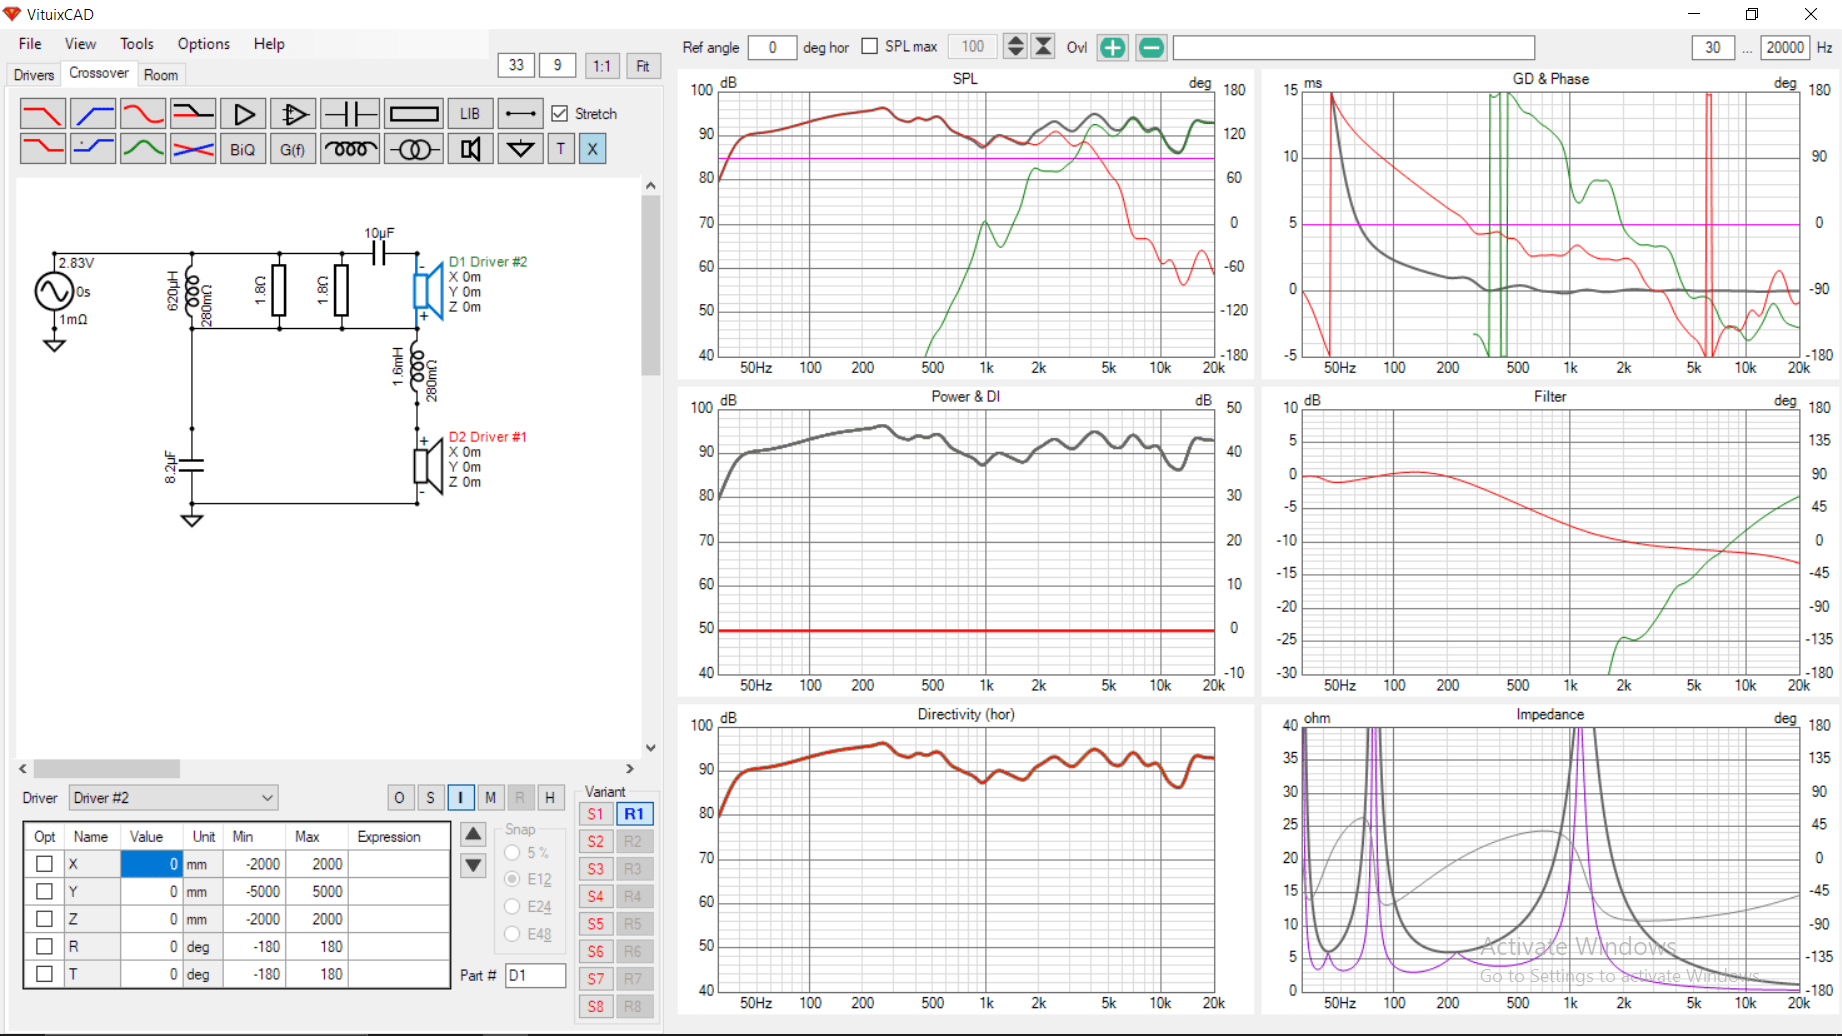Toggle the M button above parameter table
This screenshot has height=1036, width=1842.
490,797
